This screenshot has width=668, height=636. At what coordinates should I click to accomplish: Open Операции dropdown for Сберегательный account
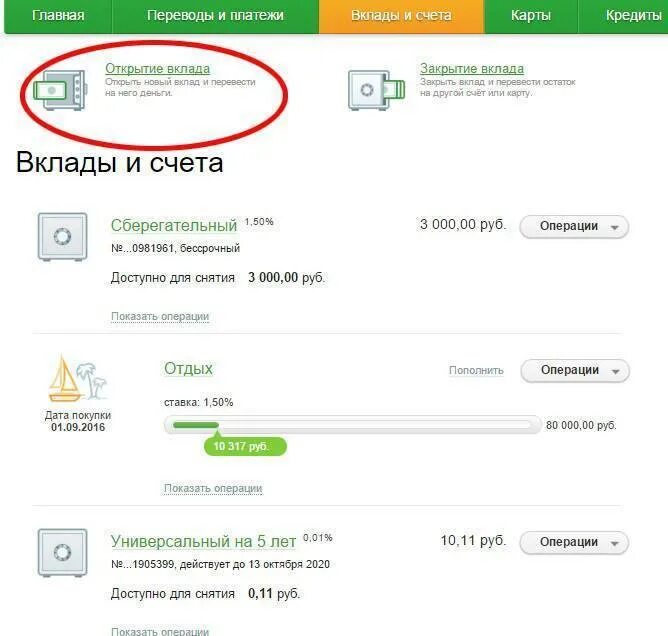[574, 226]
